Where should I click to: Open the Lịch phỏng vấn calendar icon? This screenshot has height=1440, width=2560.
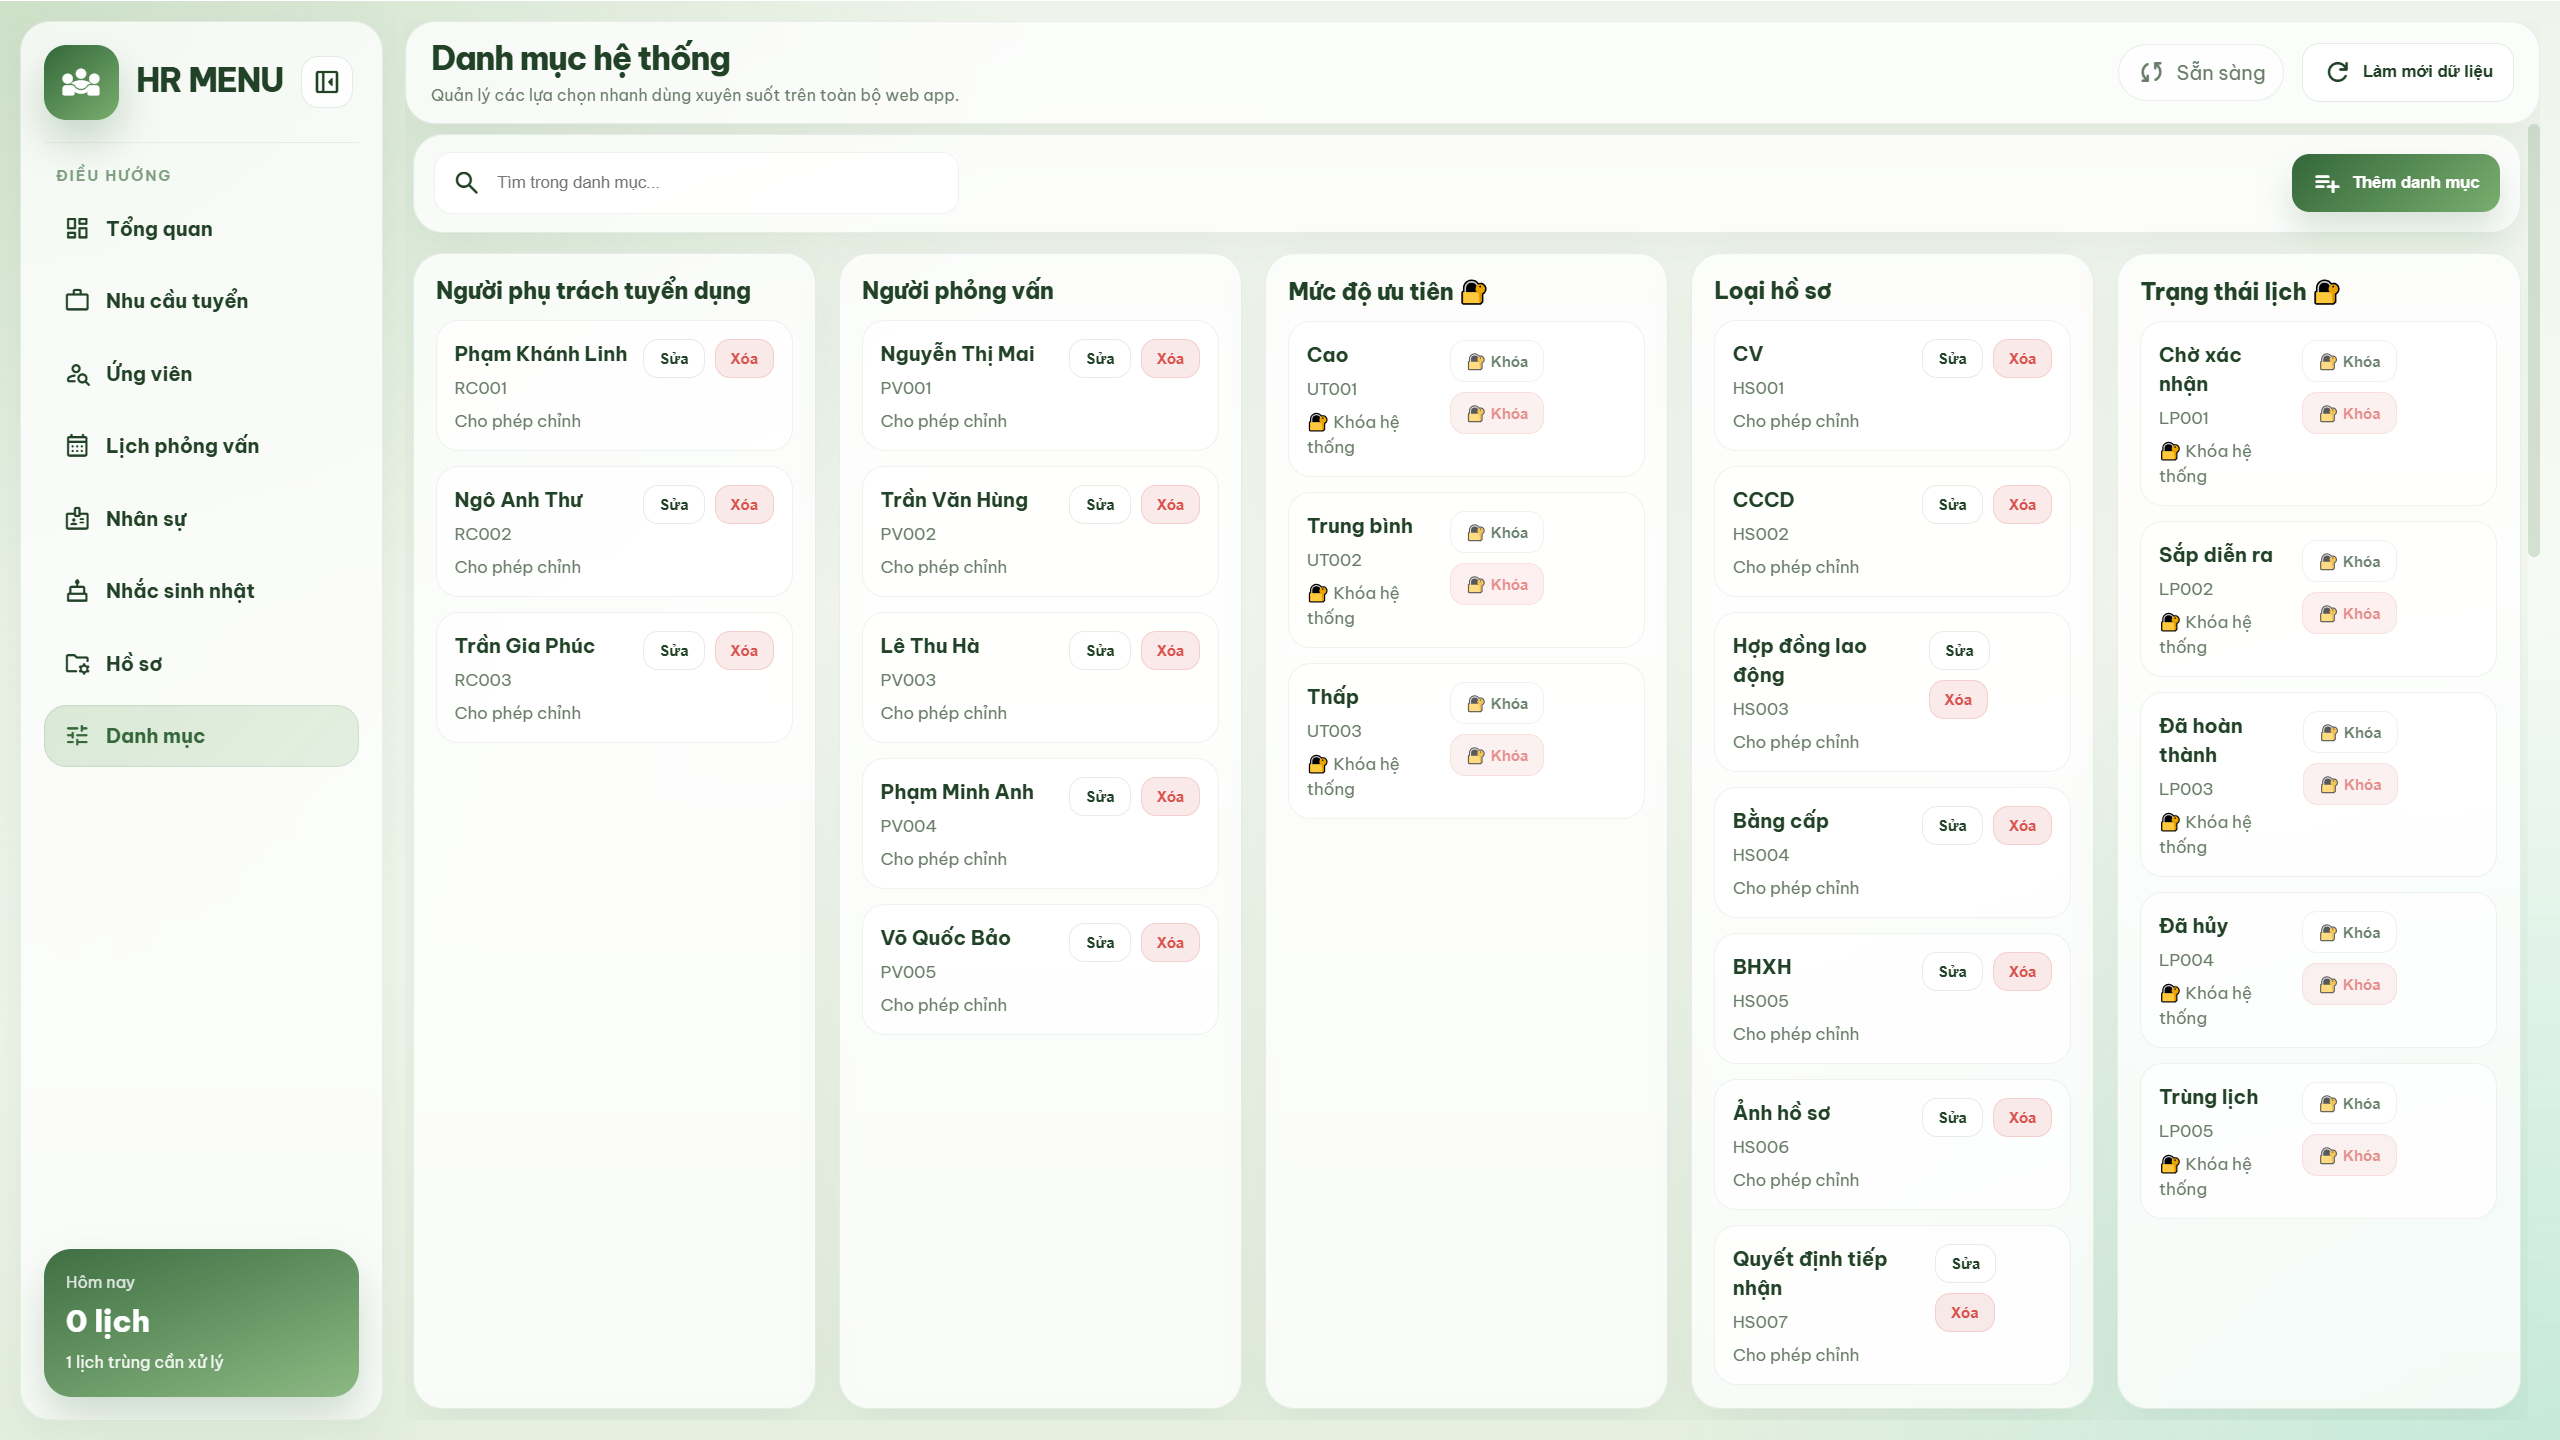click(x=78, y=446)
